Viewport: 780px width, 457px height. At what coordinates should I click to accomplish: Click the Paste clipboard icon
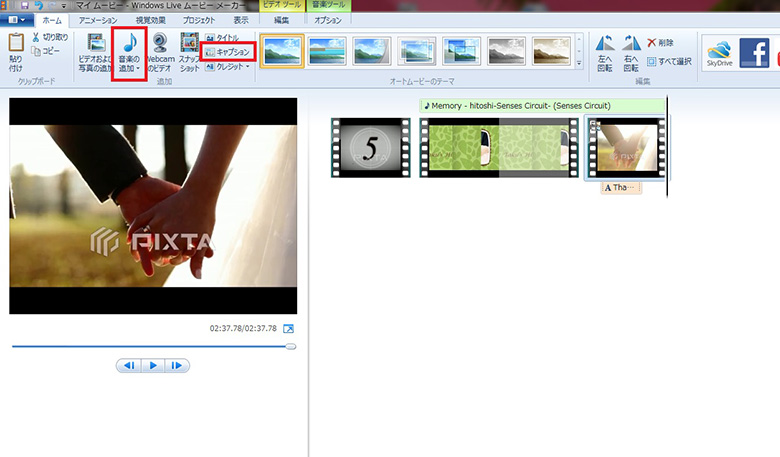pos(16,43)
